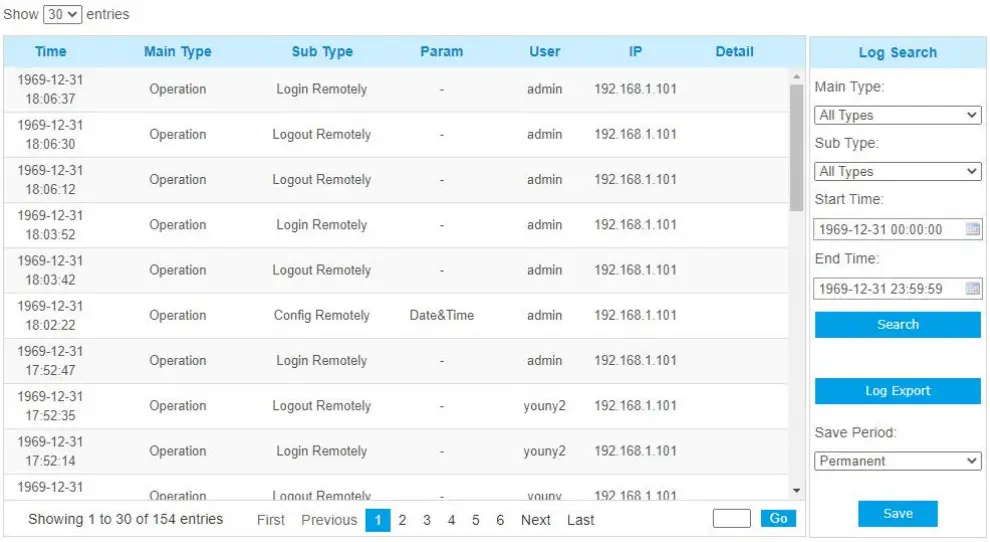This screenshot has width=990, height=542.
Task: Expand the Main Type dropdown
Action: click(x=897, y=115)
